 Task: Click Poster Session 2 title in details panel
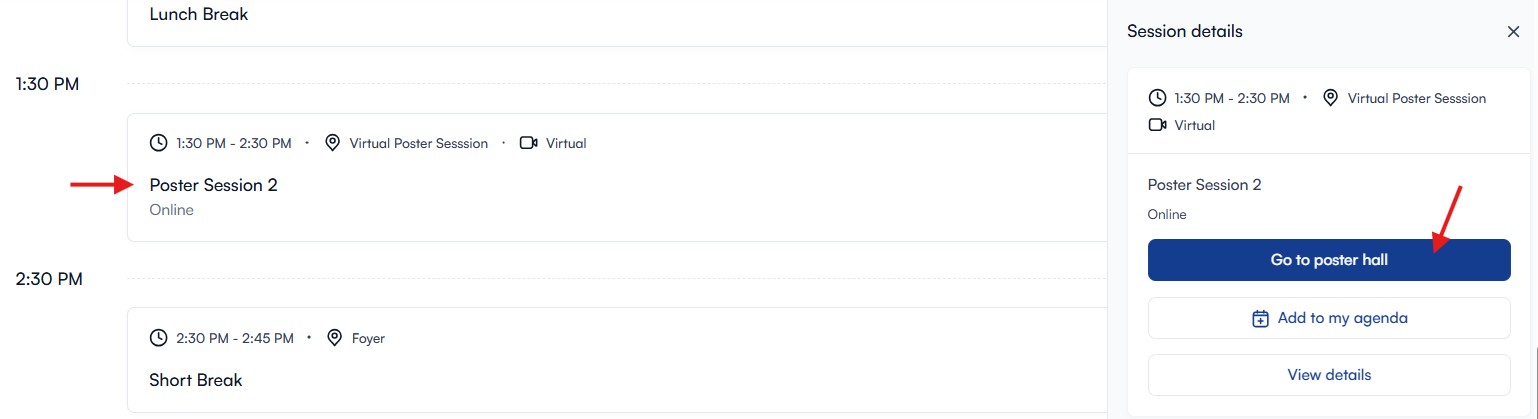(x=1204, y=185)
